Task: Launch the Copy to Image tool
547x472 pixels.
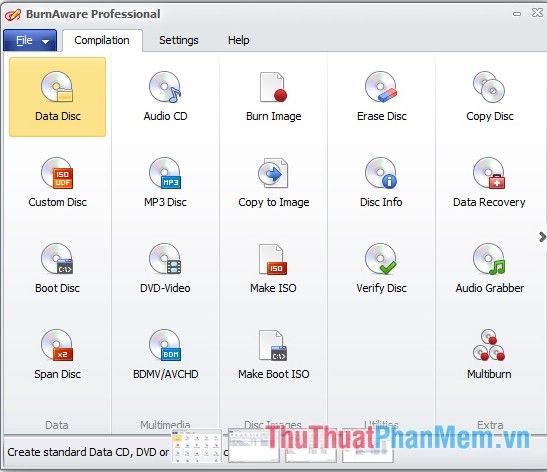Action: pos(274,183)
